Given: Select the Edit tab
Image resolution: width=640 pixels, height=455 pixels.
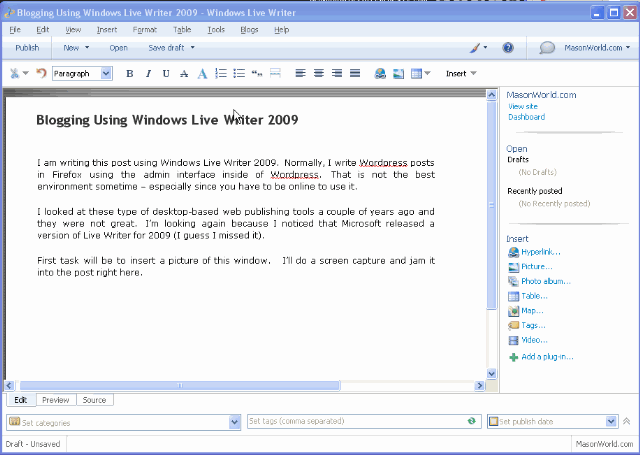Looking at the screenshot, I should tap(21, 400).
